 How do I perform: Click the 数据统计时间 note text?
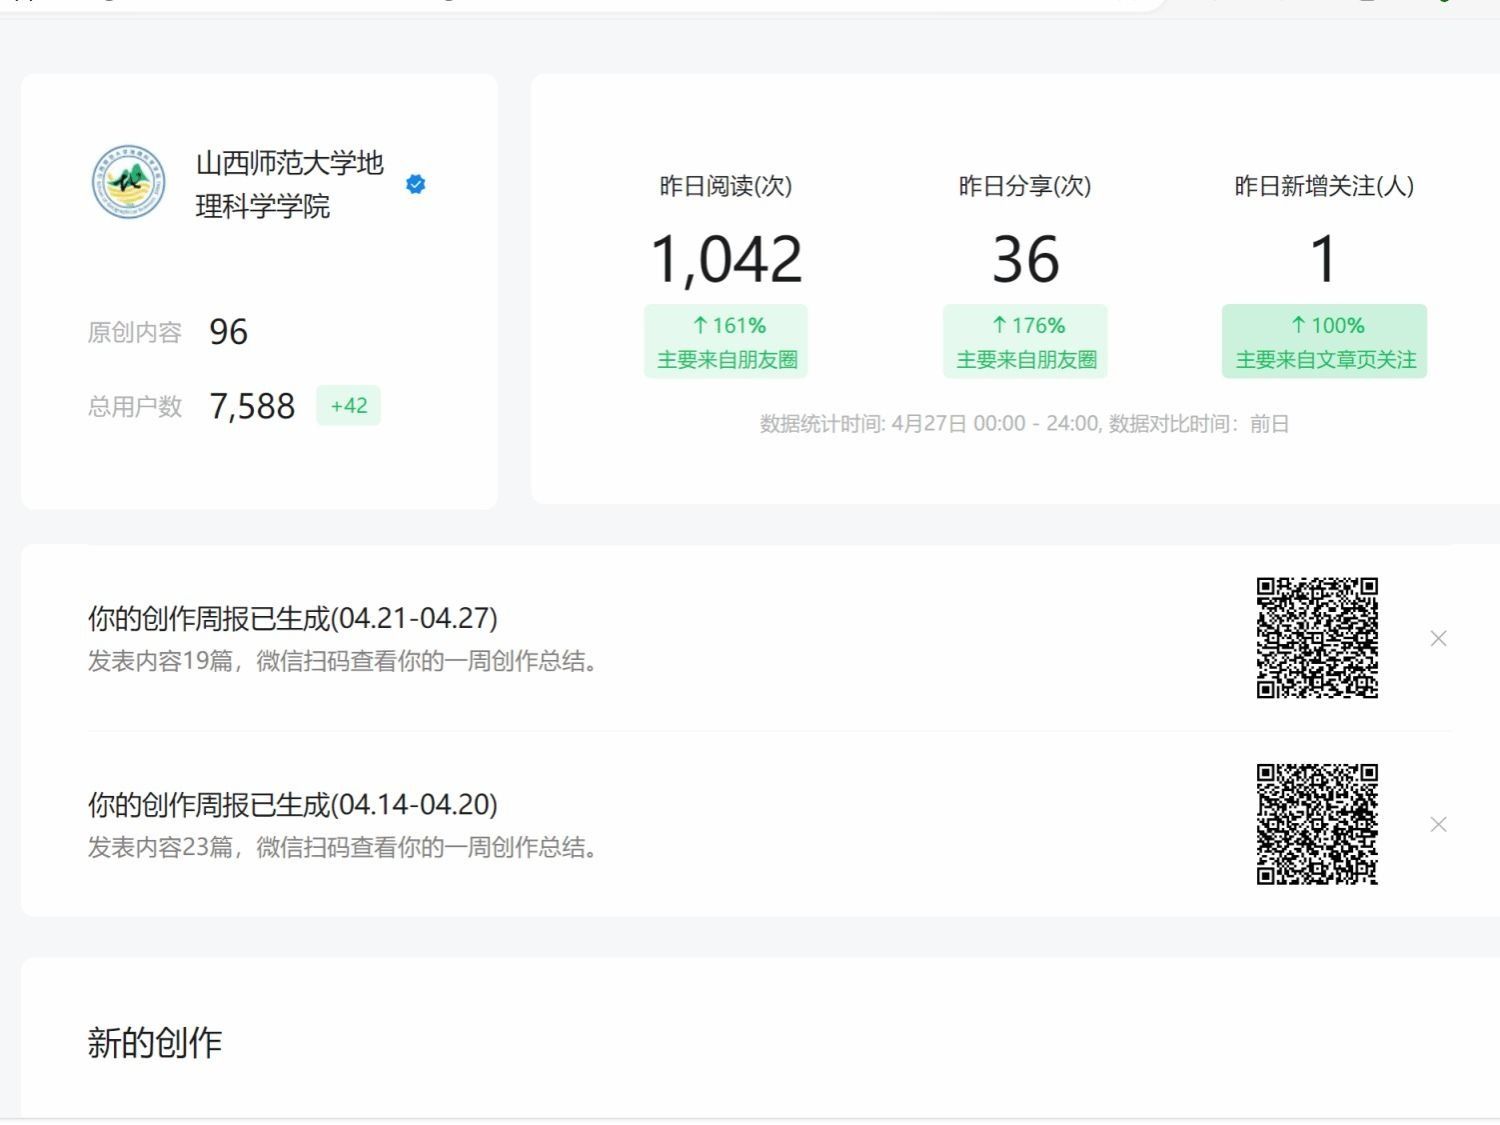pos(1024,424)
